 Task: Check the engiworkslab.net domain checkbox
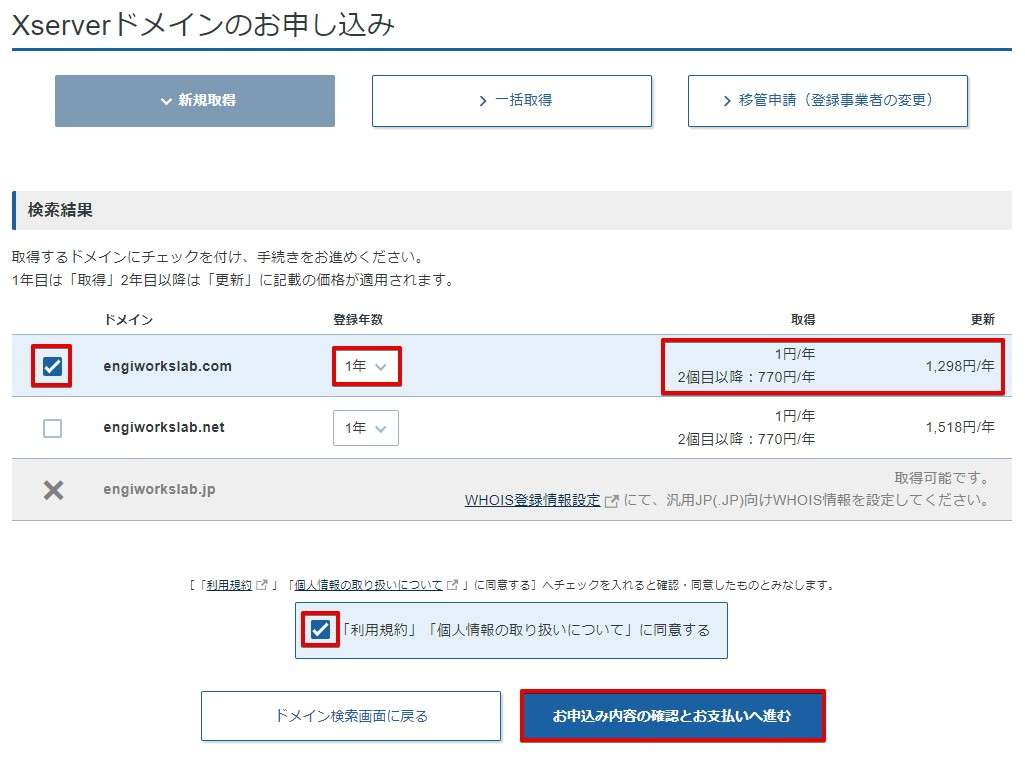tap(52, 428)
